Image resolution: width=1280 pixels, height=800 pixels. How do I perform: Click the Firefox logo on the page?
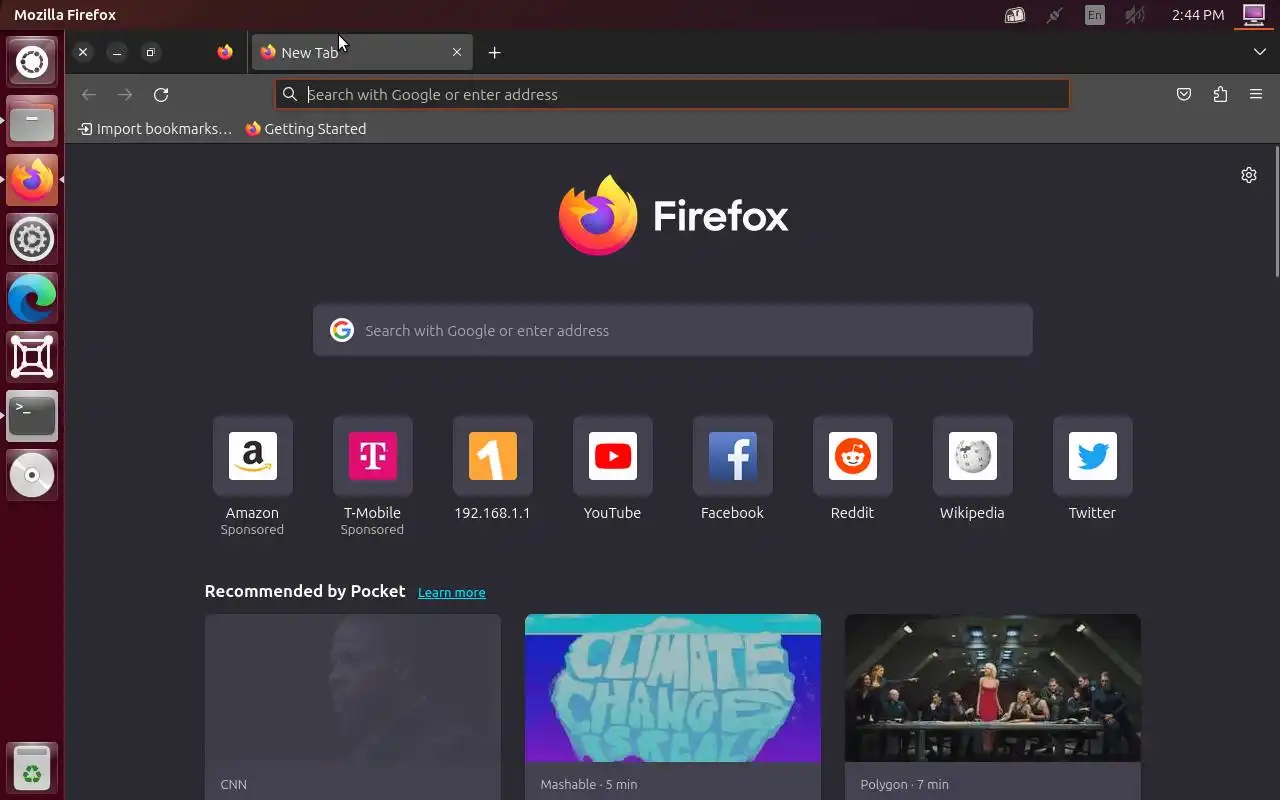pos(673,215)
